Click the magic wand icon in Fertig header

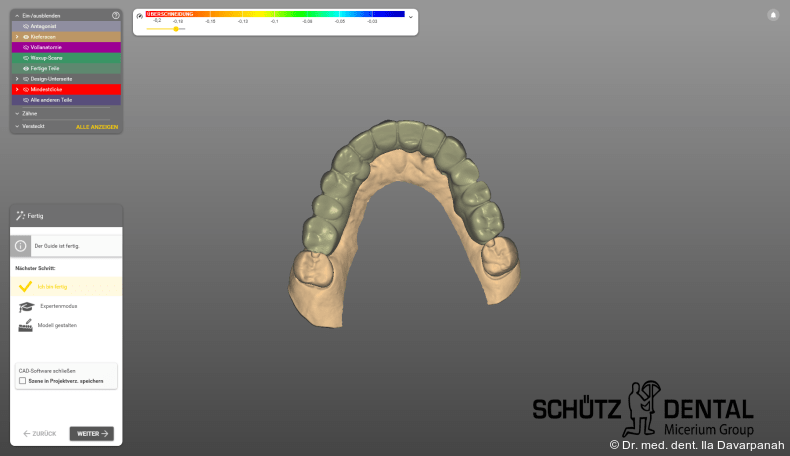pyautogui.click(x=21, y=215)
